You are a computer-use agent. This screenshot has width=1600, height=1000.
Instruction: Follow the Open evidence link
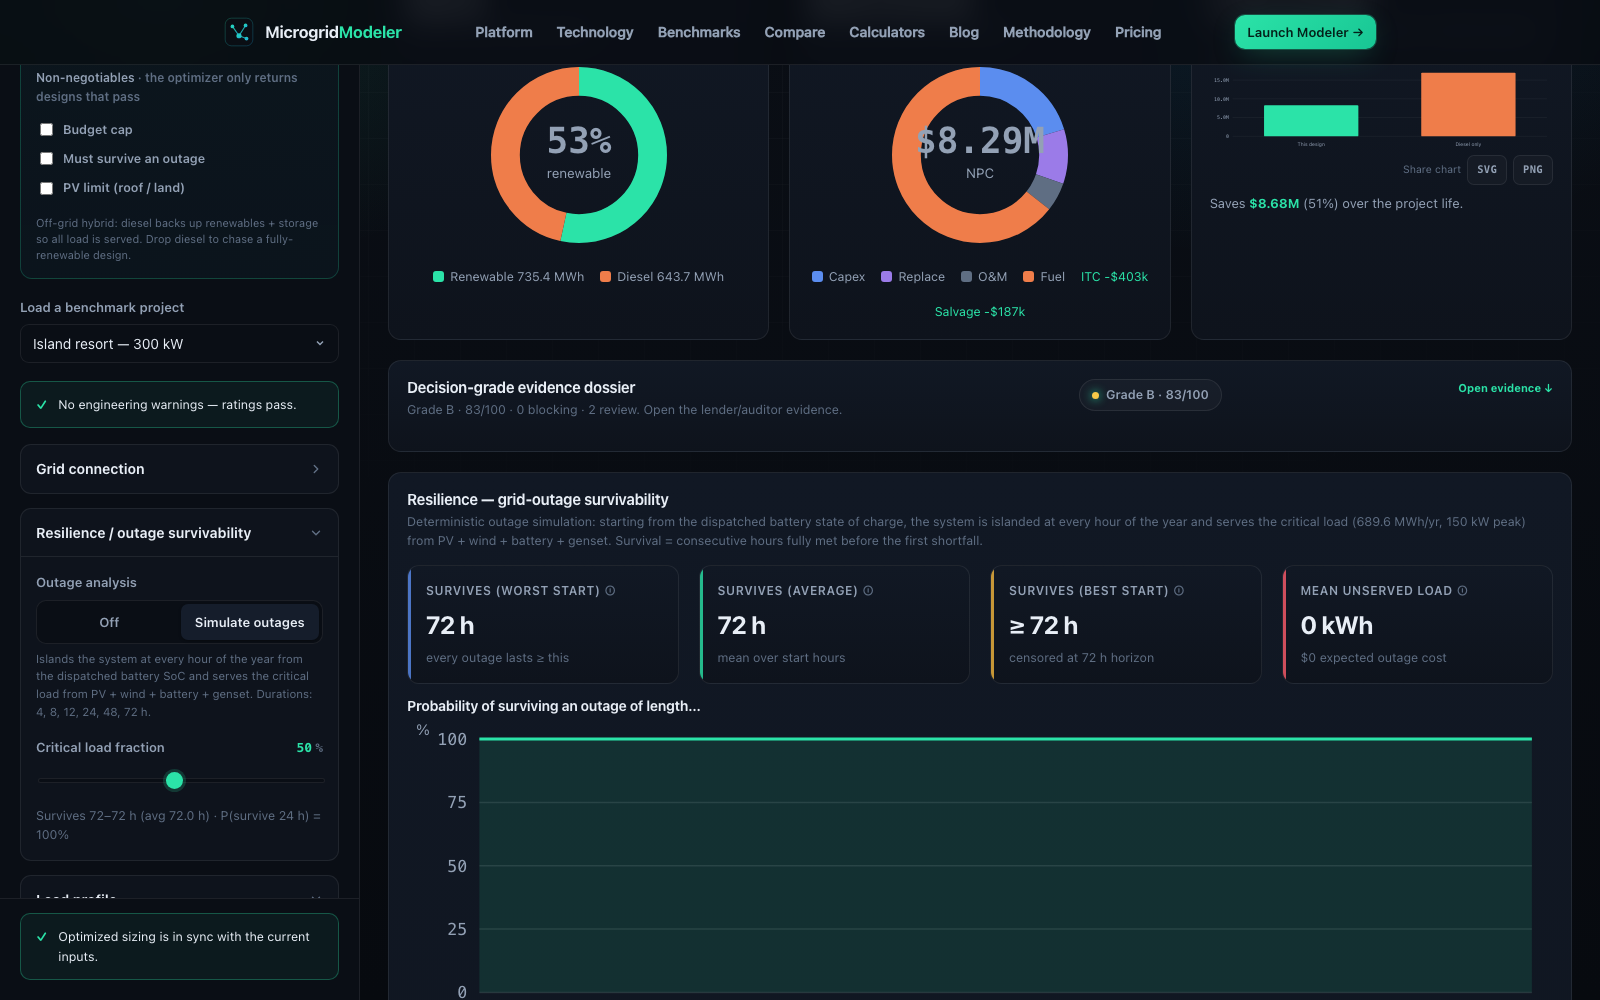1505,388
